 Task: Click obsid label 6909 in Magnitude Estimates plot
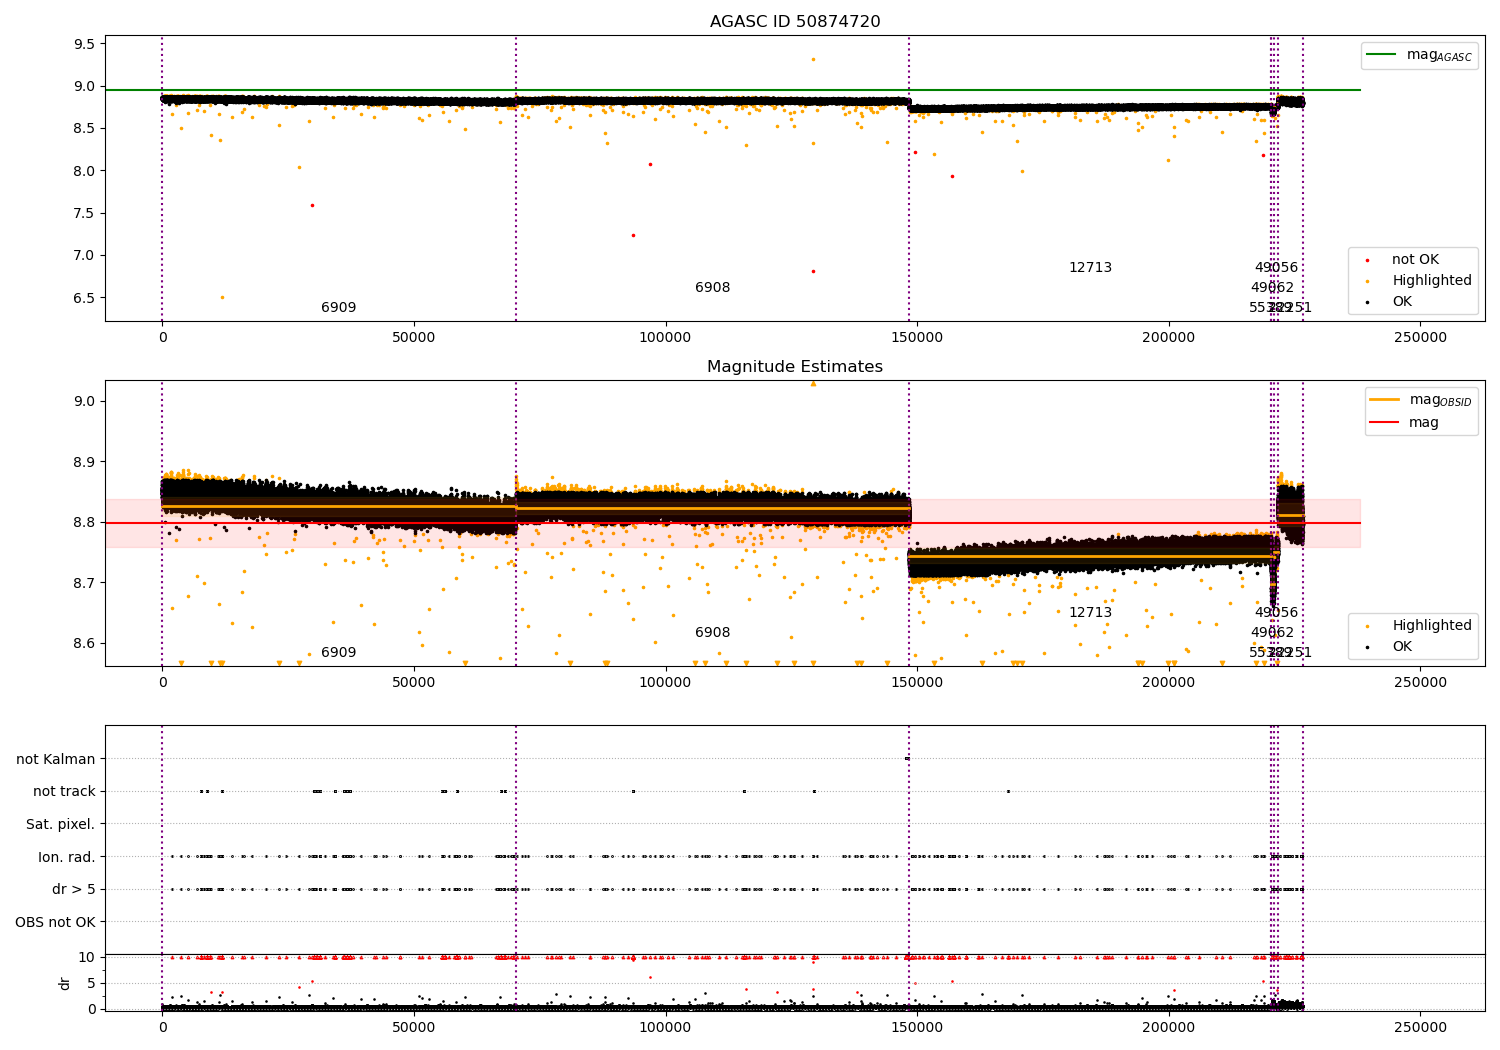click(x=338, y=653)
